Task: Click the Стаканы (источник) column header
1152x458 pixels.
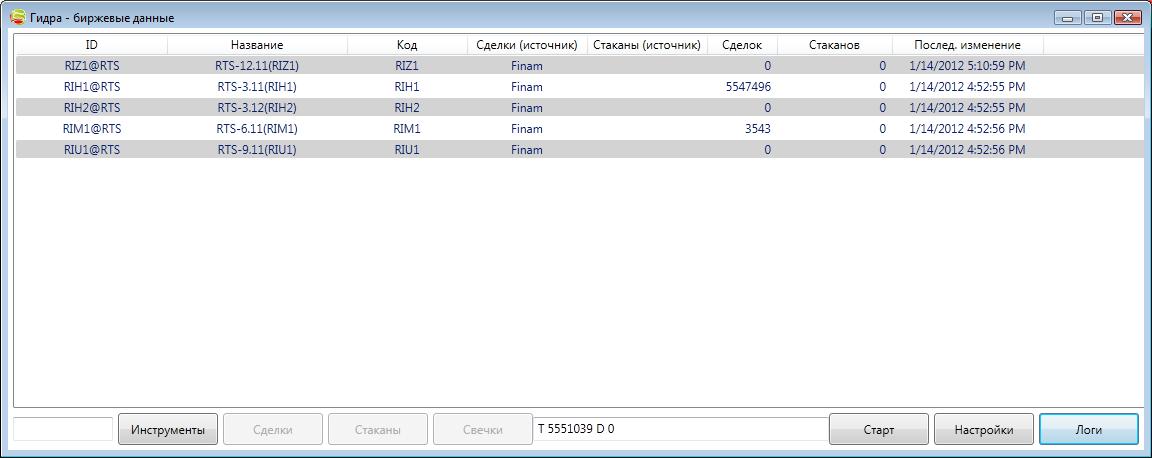Action: 647,45
